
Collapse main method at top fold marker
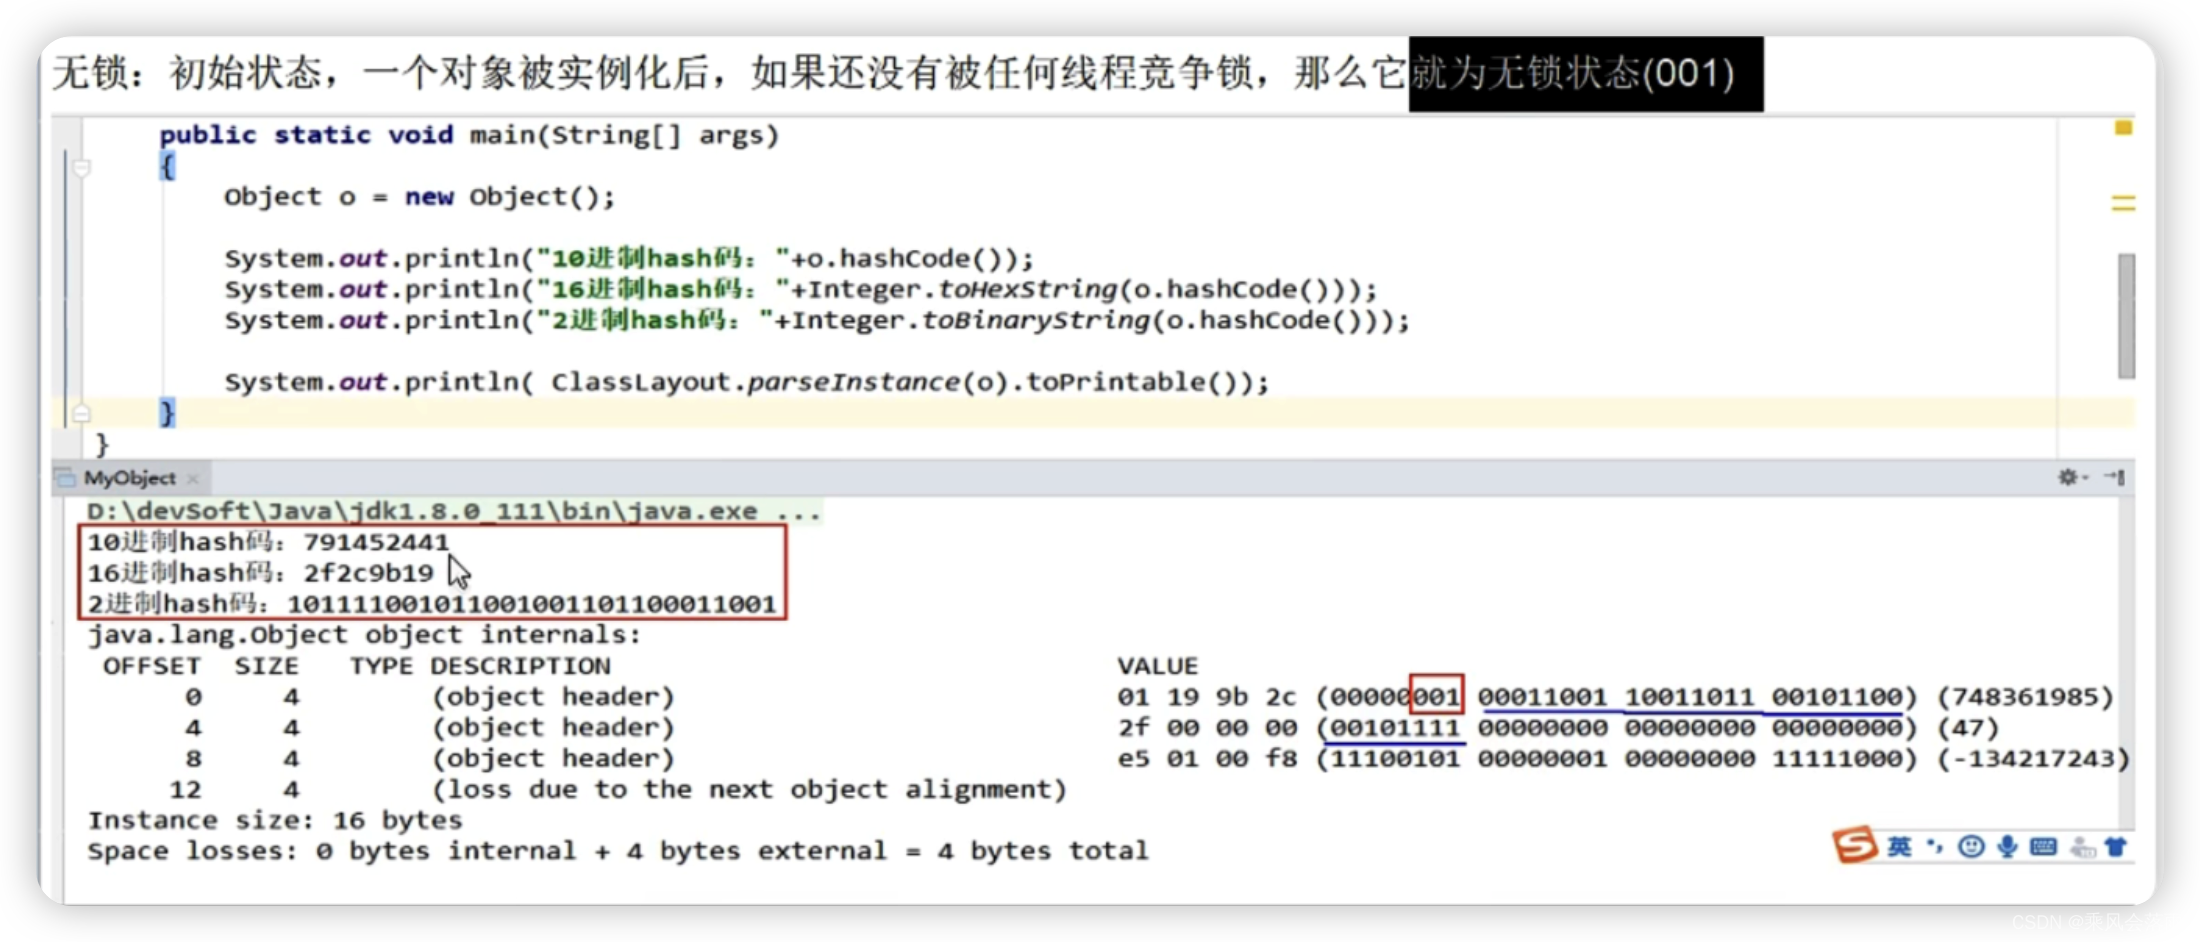pyautogui.click(x=83, y=168)
